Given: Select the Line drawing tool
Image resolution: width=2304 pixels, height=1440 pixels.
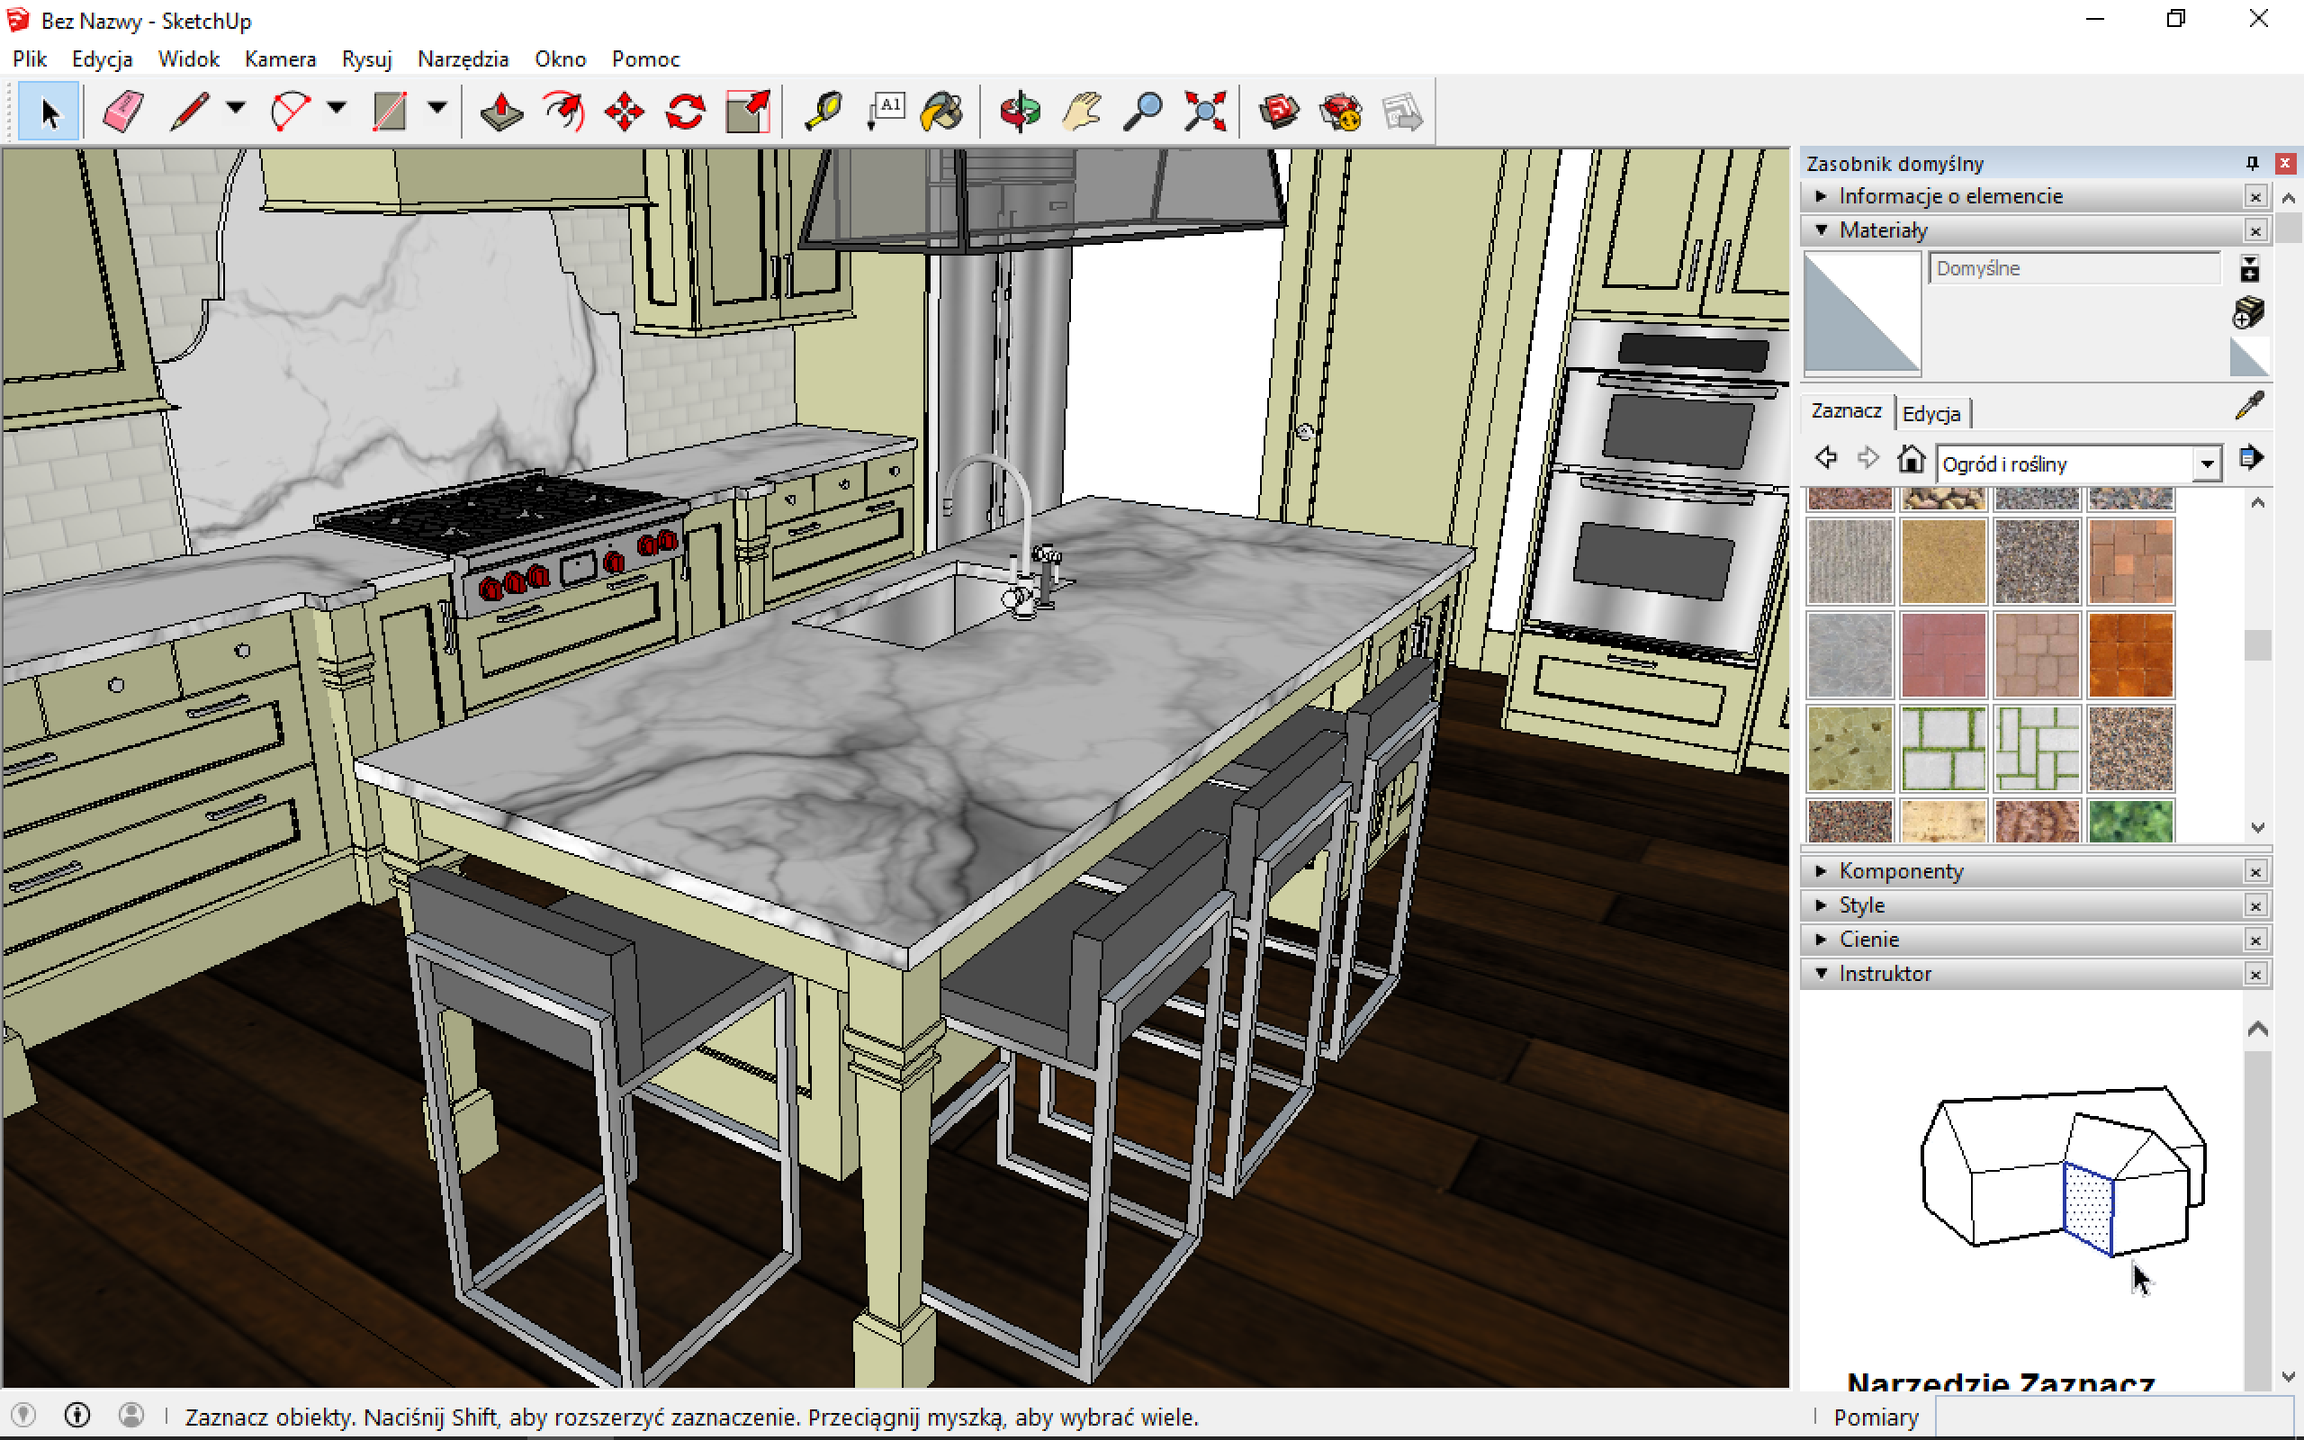Looking at the screenshot, I should click(190, 110).
